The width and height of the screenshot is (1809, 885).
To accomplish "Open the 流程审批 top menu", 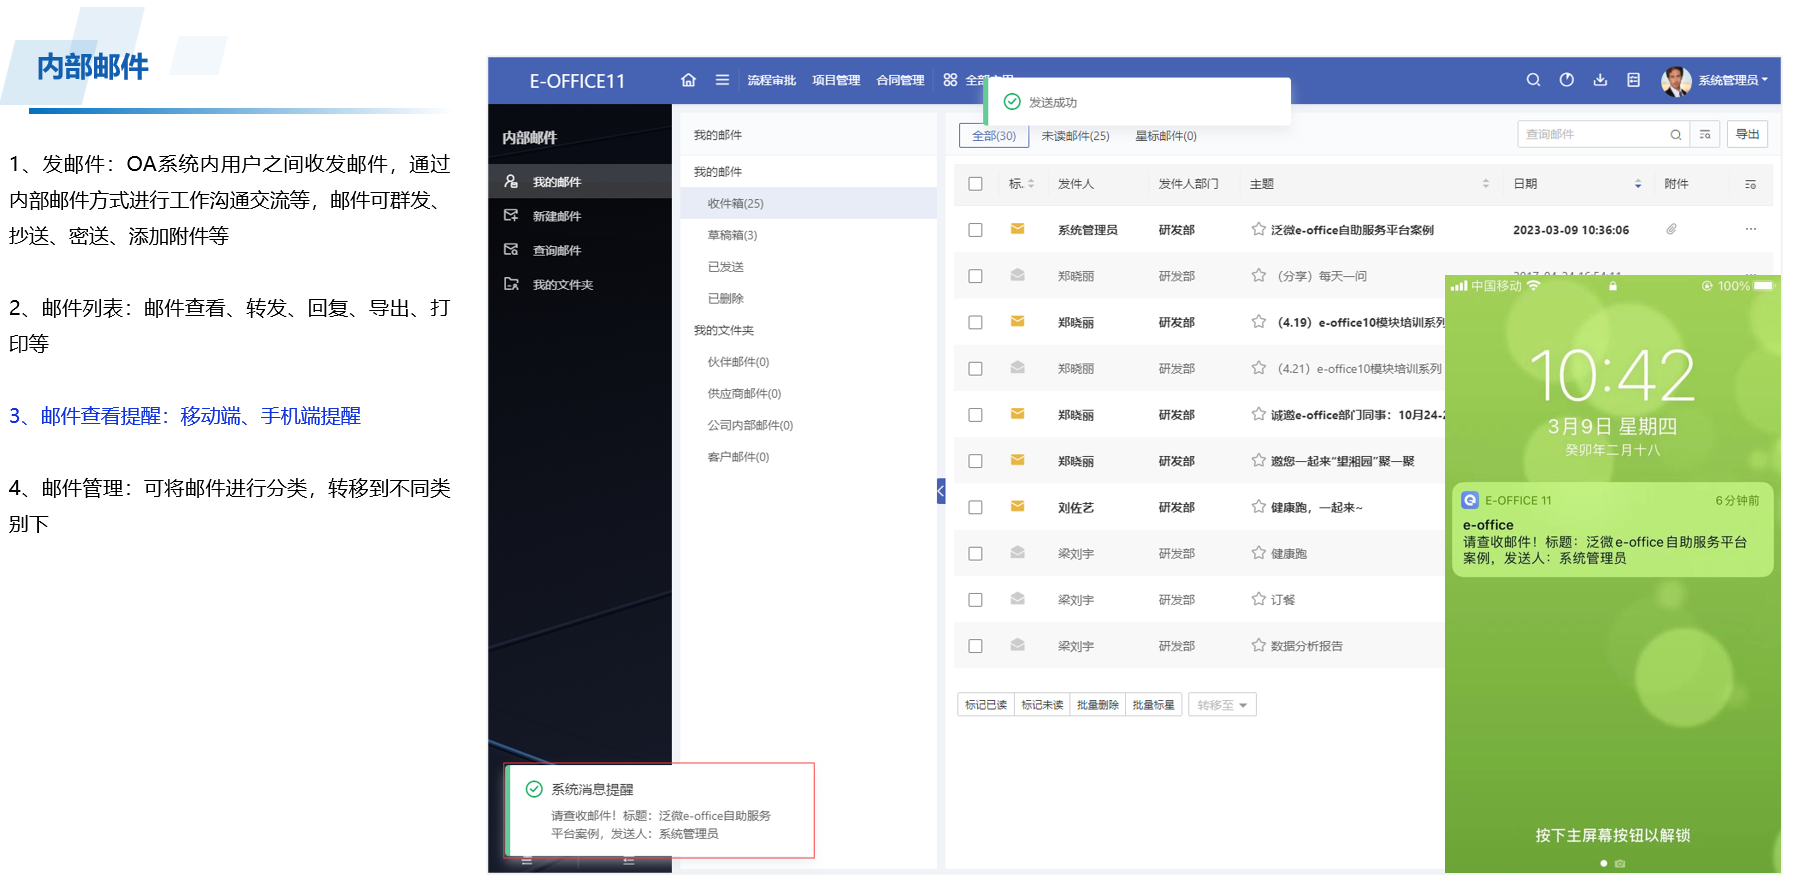I will (771, 80).
